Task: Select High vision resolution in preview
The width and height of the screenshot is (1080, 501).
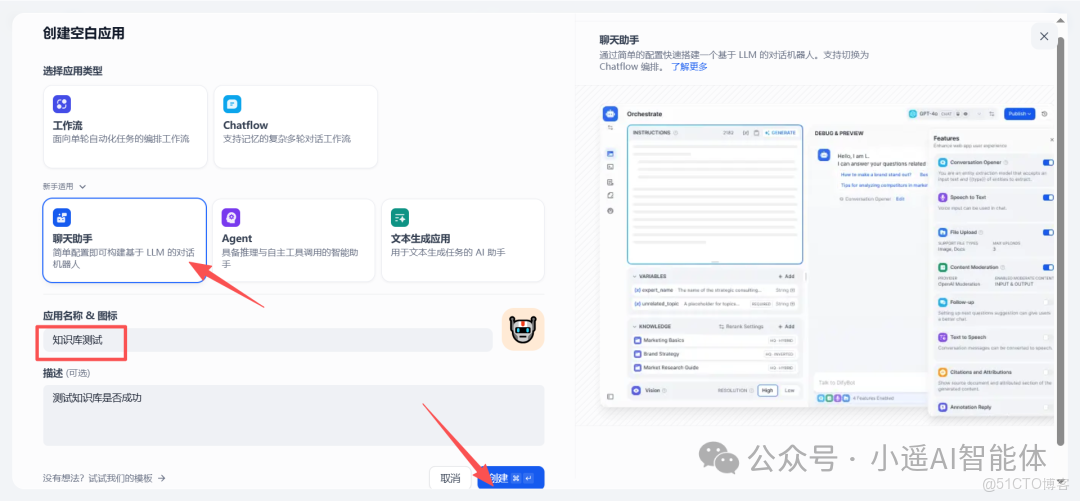Action: tap(767, 390)
